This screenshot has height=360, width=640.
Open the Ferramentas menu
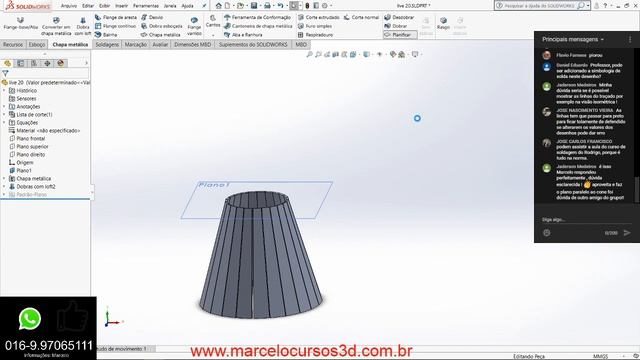coord(146,6)
